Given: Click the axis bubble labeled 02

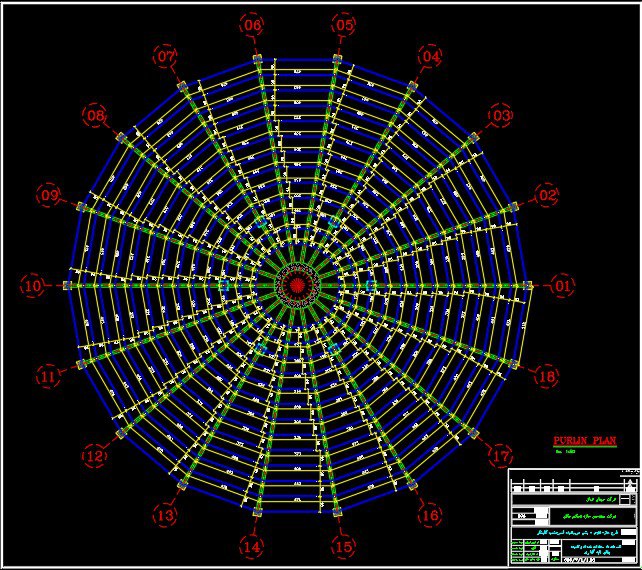Looking at the screenshot, I should click(547, 195).
